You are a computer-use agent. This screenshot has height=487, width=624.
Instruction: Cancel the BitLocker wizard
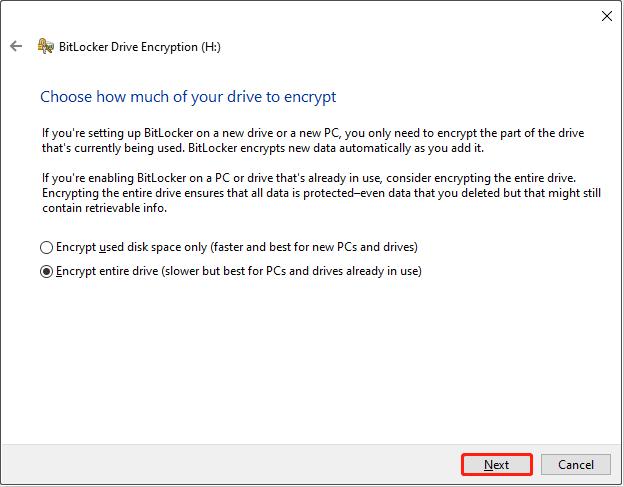pyautogui.click(x=575, y=464)
